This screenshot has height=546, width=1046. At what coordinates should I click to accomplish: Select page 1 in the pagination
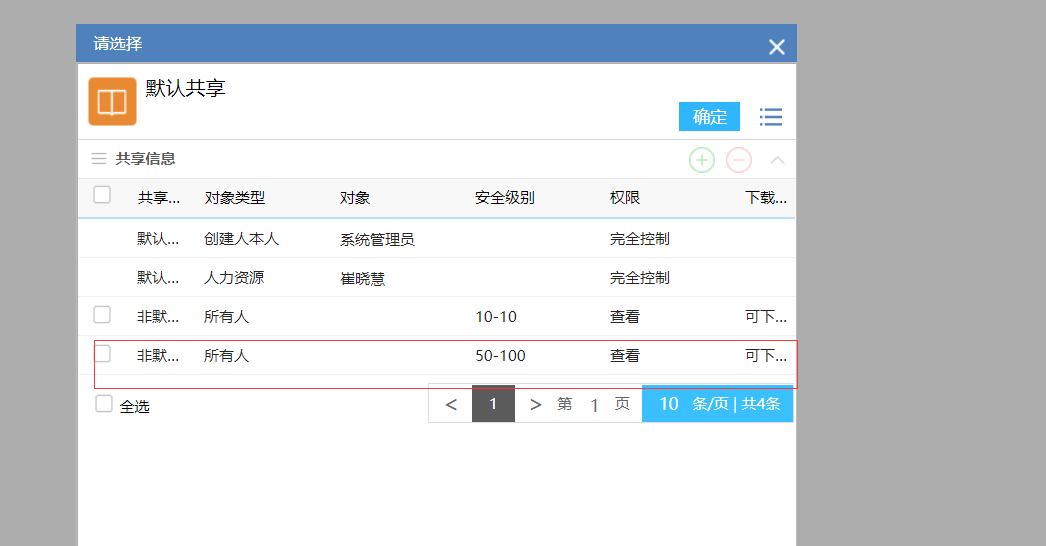point(493,404)
